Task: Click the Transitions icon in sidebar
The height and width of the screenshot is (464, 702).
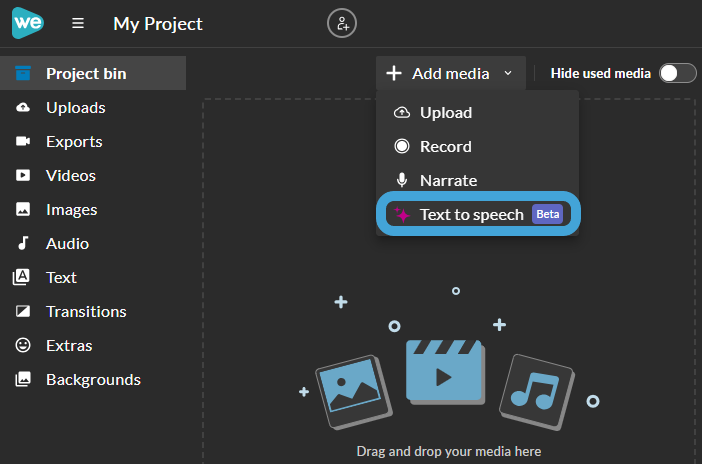Action: [23, 311]
